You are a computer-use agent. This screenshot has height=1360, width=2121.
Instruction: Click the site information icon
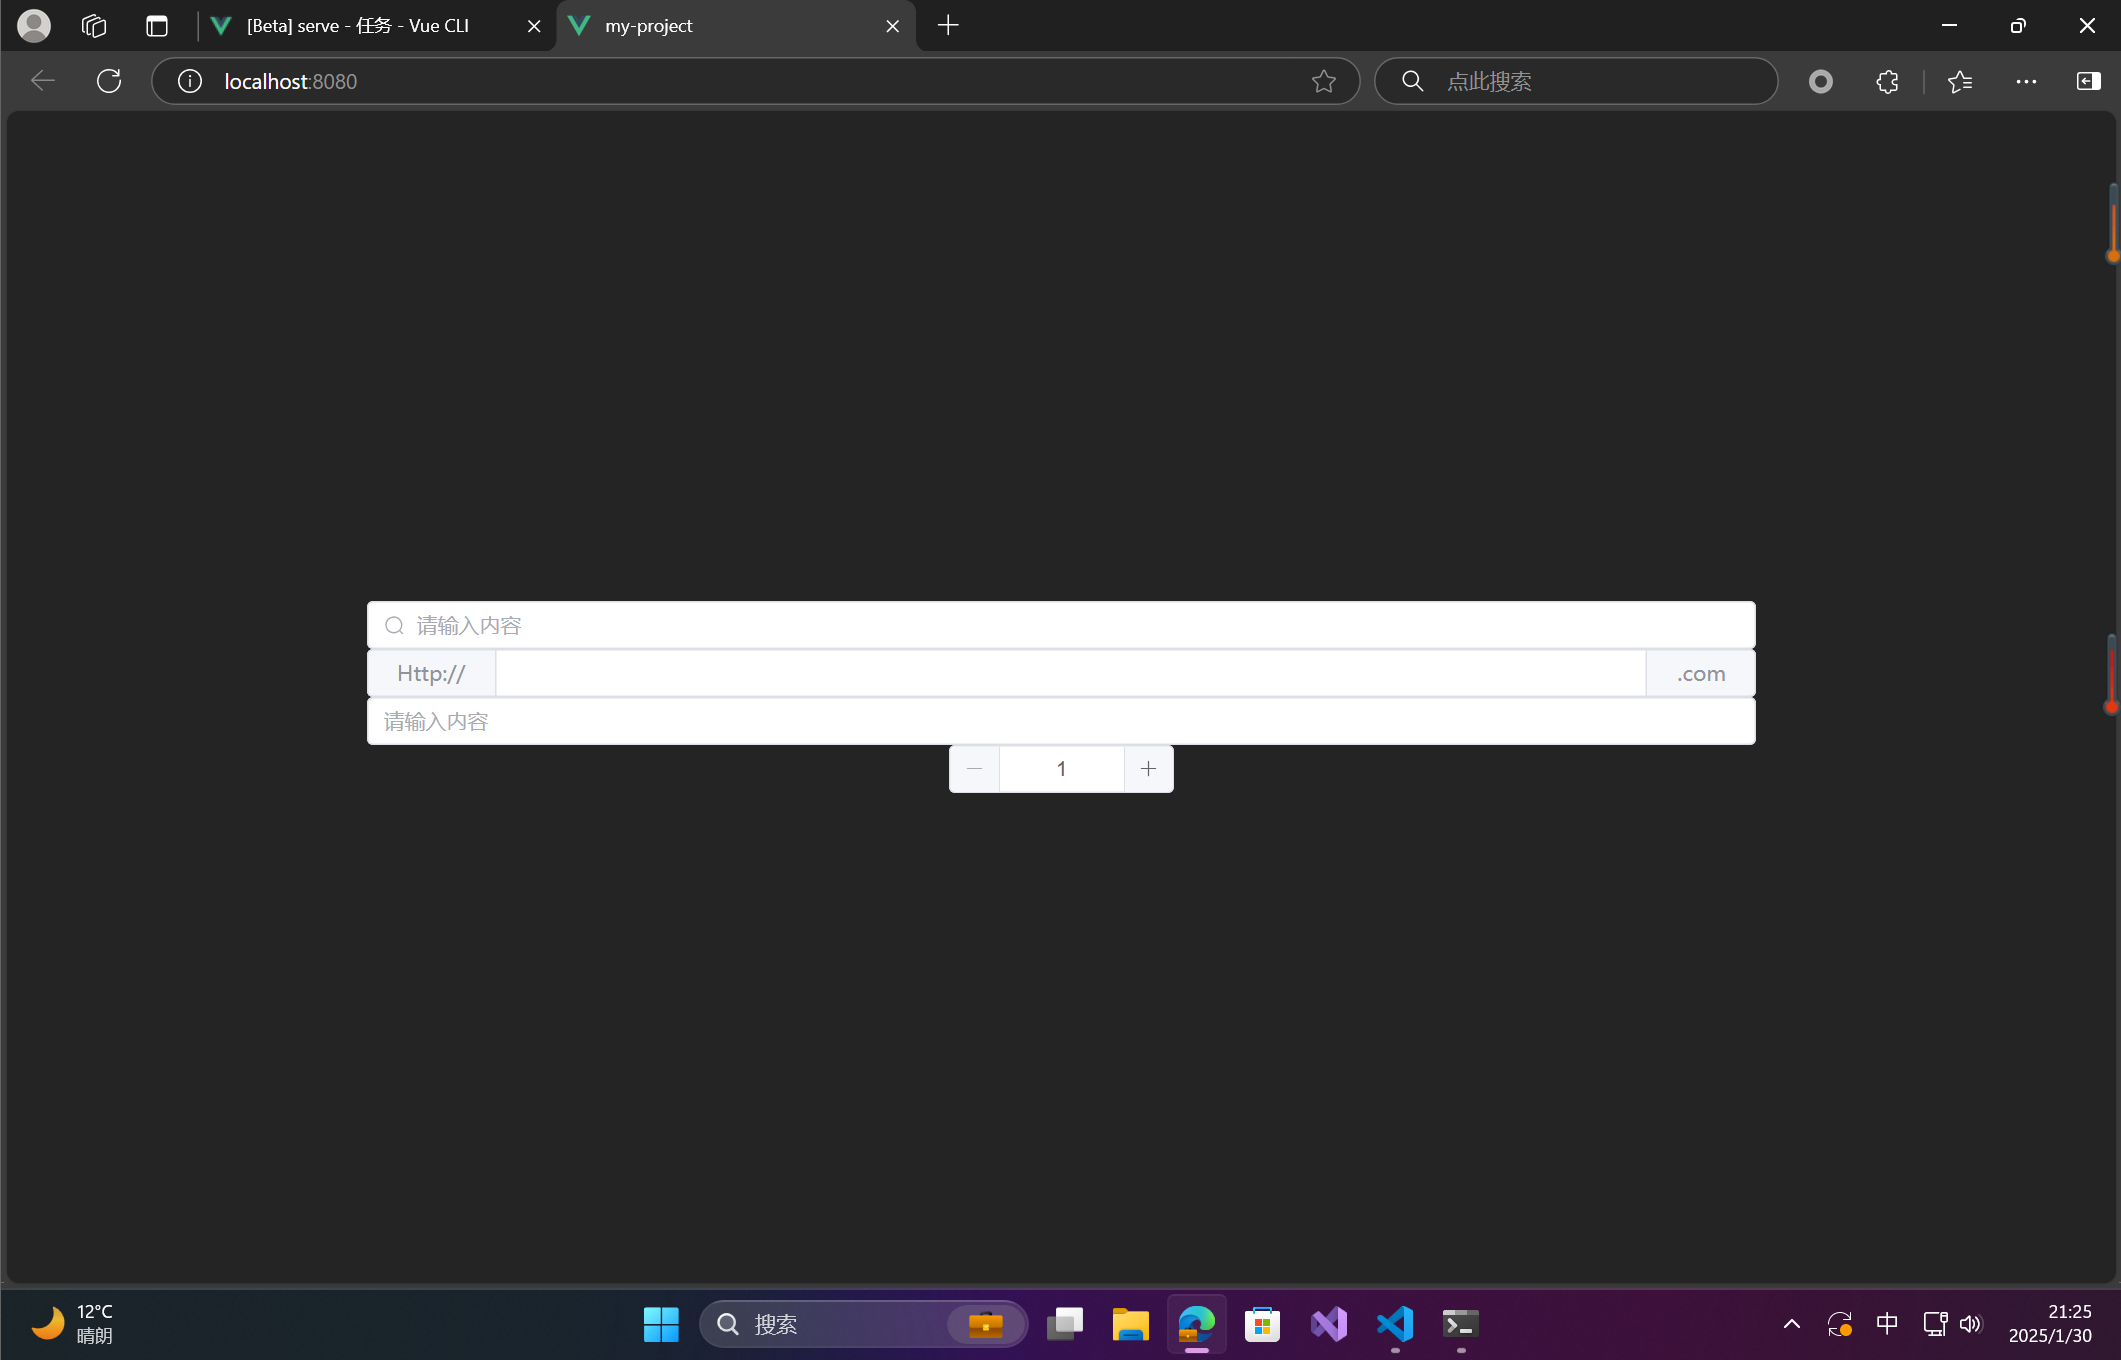point(190,81)
